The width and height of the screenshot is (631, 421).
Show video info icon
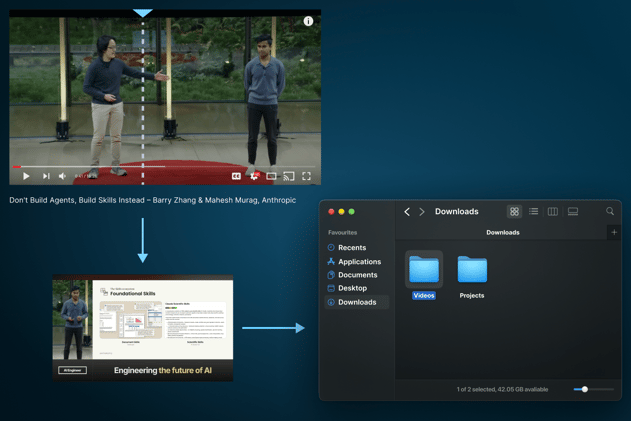coord(308,21)
